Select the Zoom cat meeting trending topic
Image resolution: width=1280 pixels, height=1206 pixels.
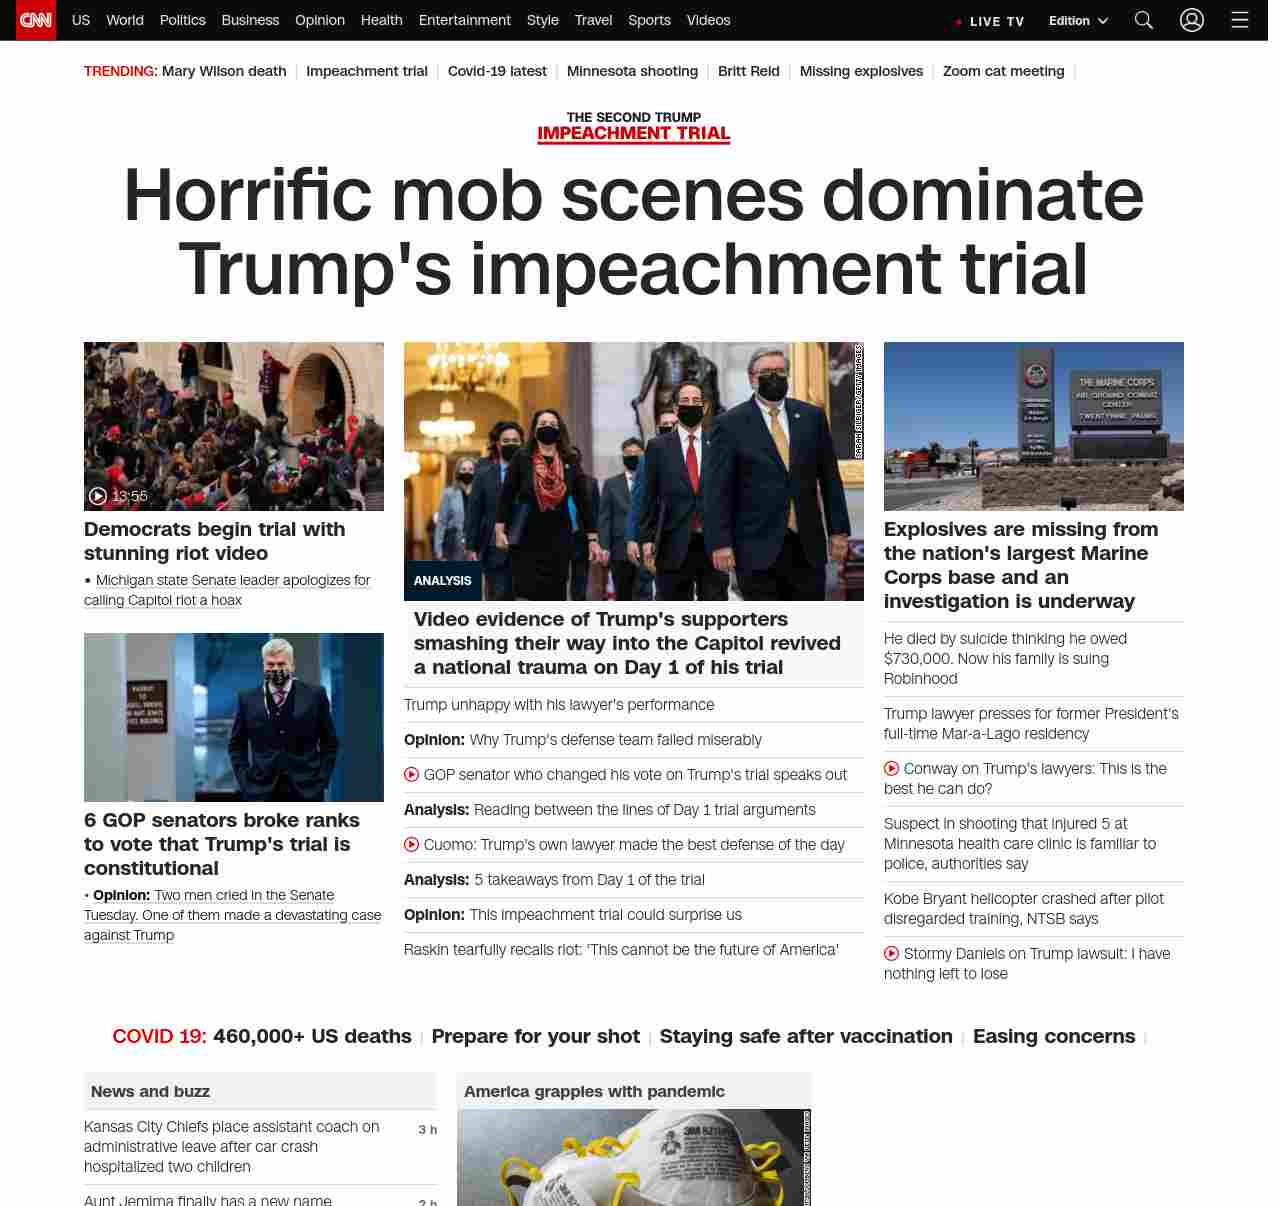pos(1003,71)
